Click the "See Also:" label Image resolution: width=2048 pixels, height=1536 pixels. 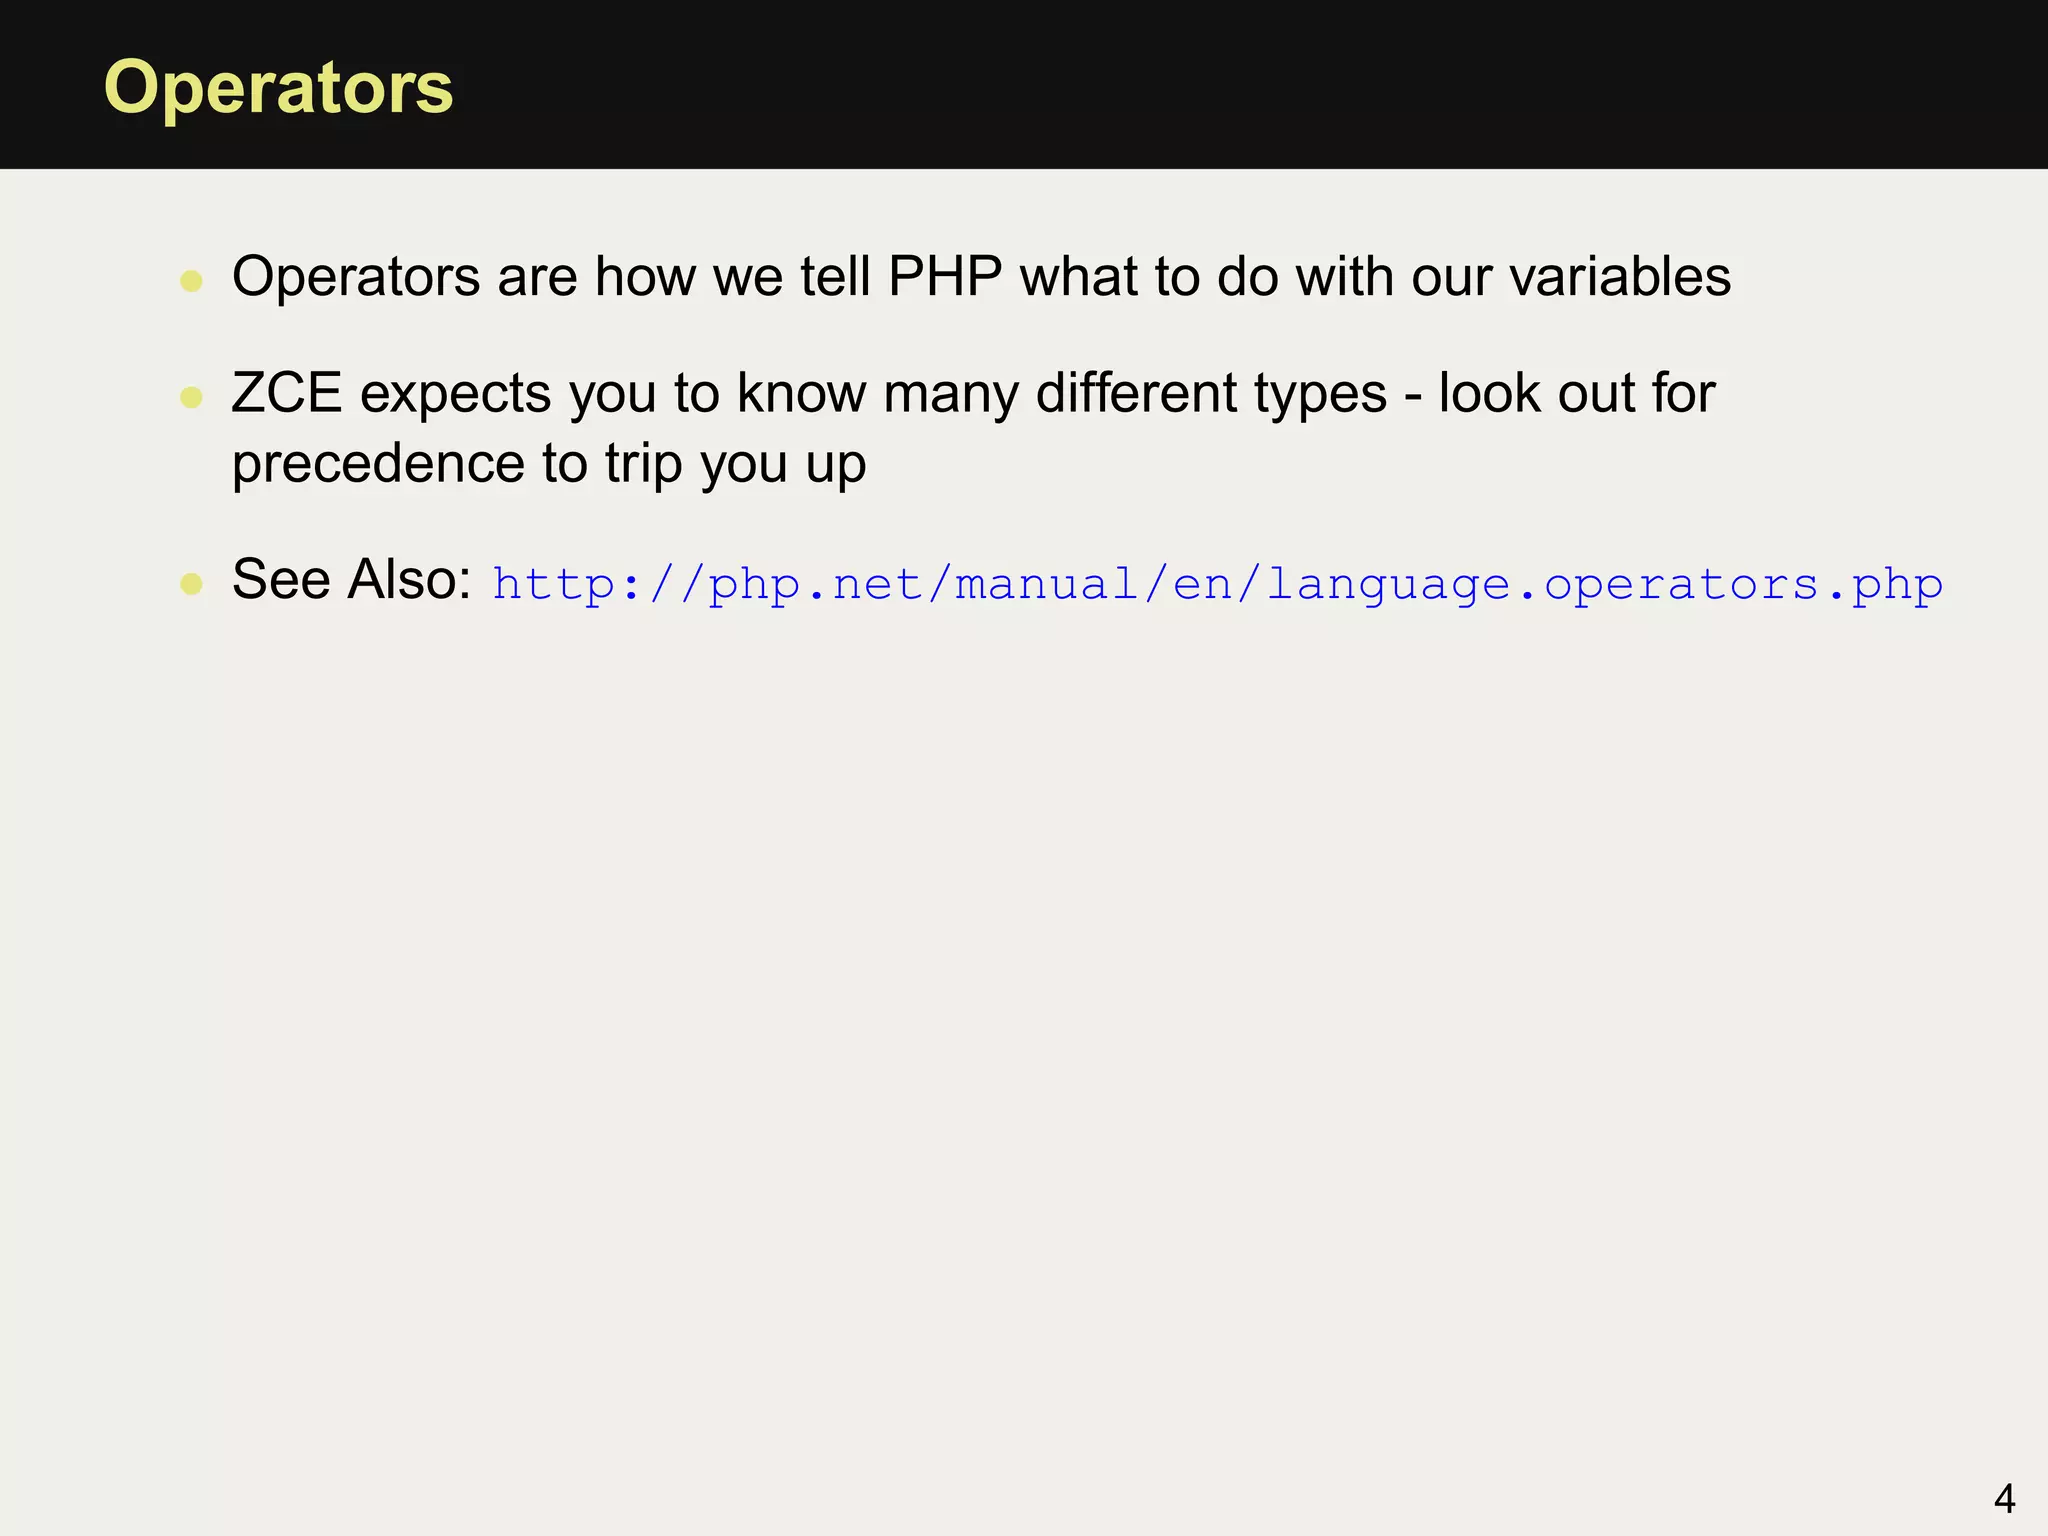pyautogui.click(x=352, y=579)
